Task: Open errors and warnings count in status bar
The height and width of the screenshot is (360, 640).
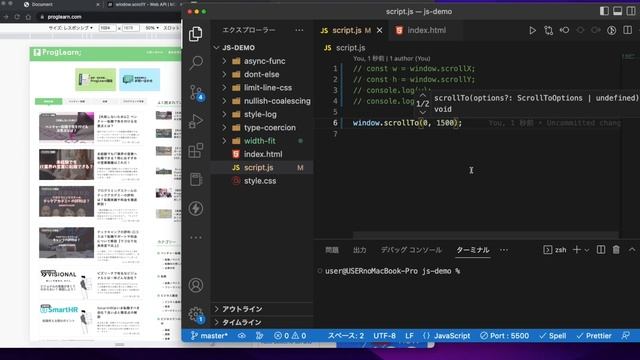Action: [290, 336]
